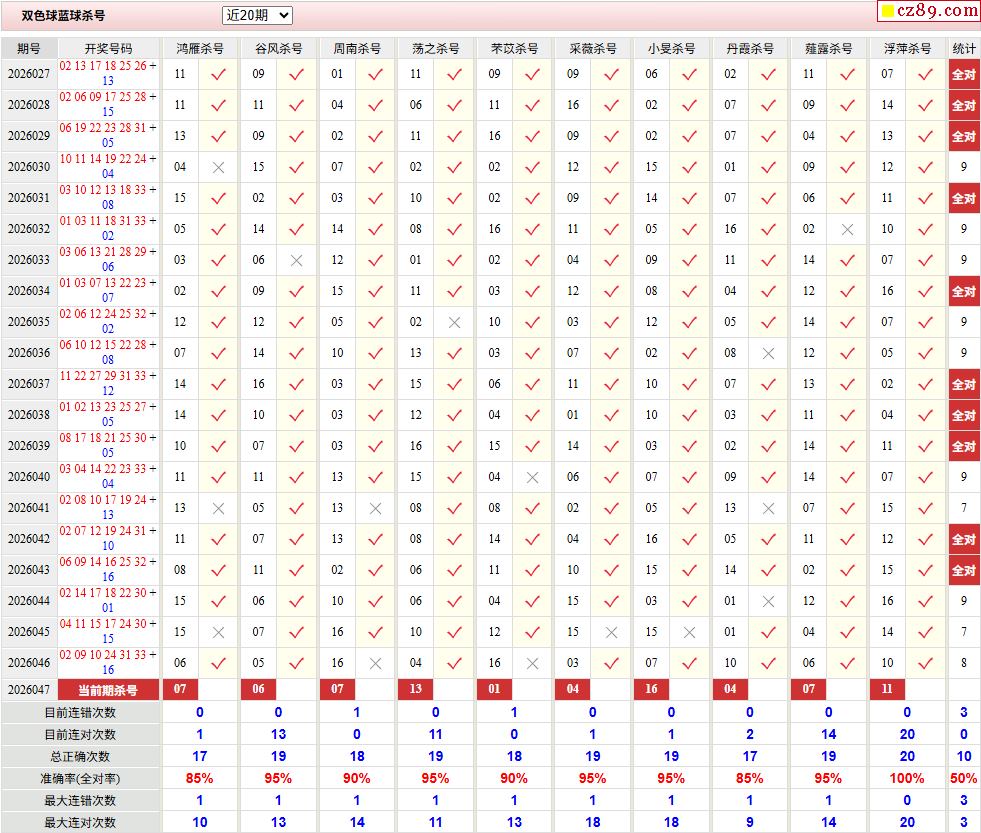
Task: Select the 浮萍杀号 column header
Action: click(x=907, y=48)
